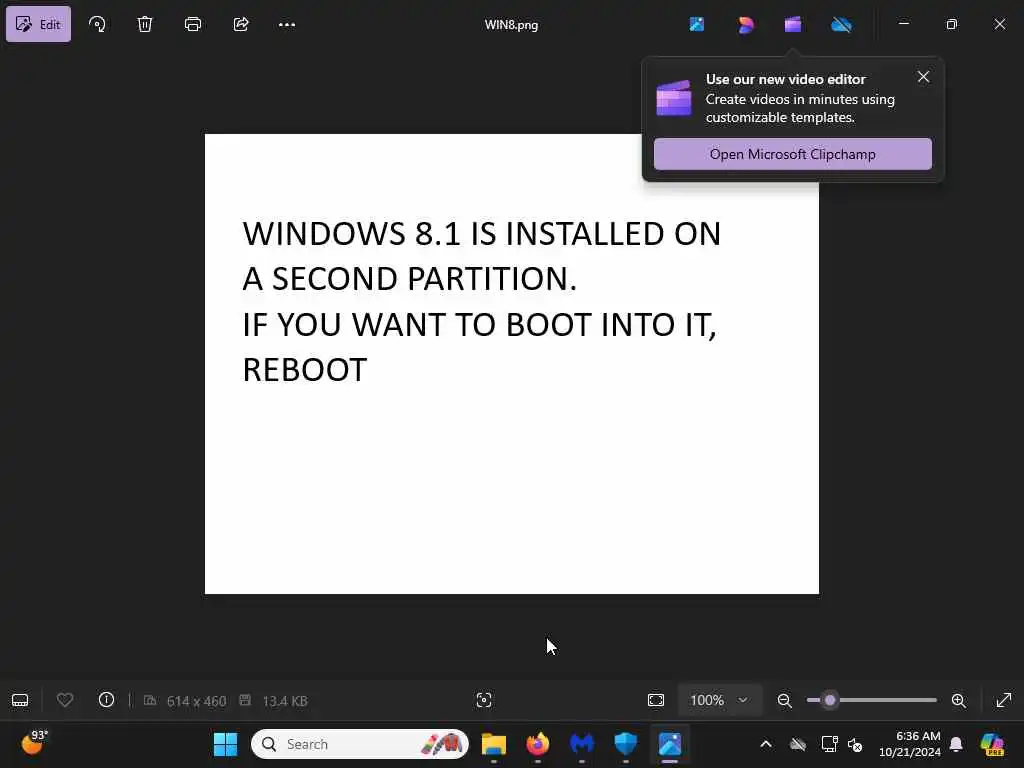Zoom out with the minus magnifier icon
The width and height of the screenshot is (1024, 768).
784,700
